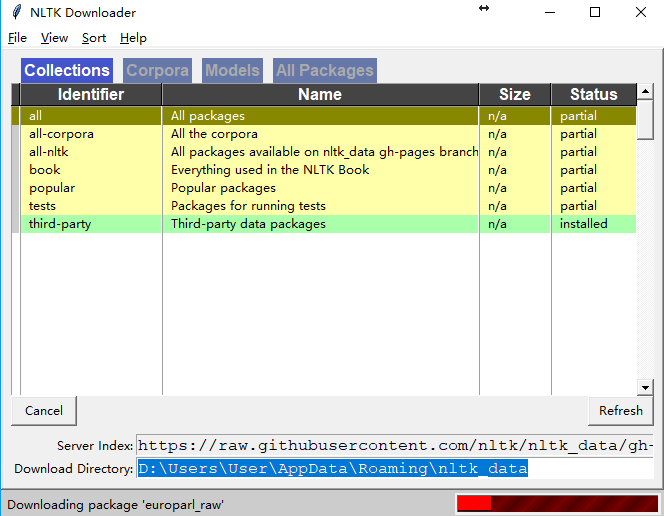
Task: Open the File menu
Action: click(x=17, y=38)
